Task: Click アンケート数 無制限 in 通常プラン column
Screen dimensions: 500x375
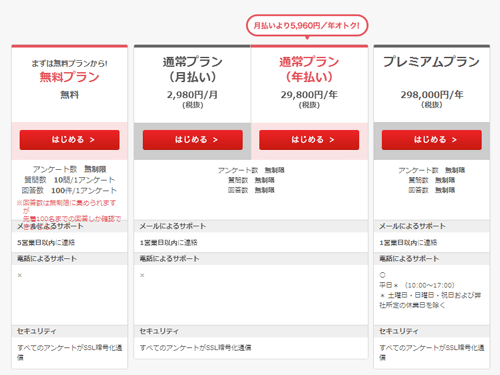Action: (251, 170)
